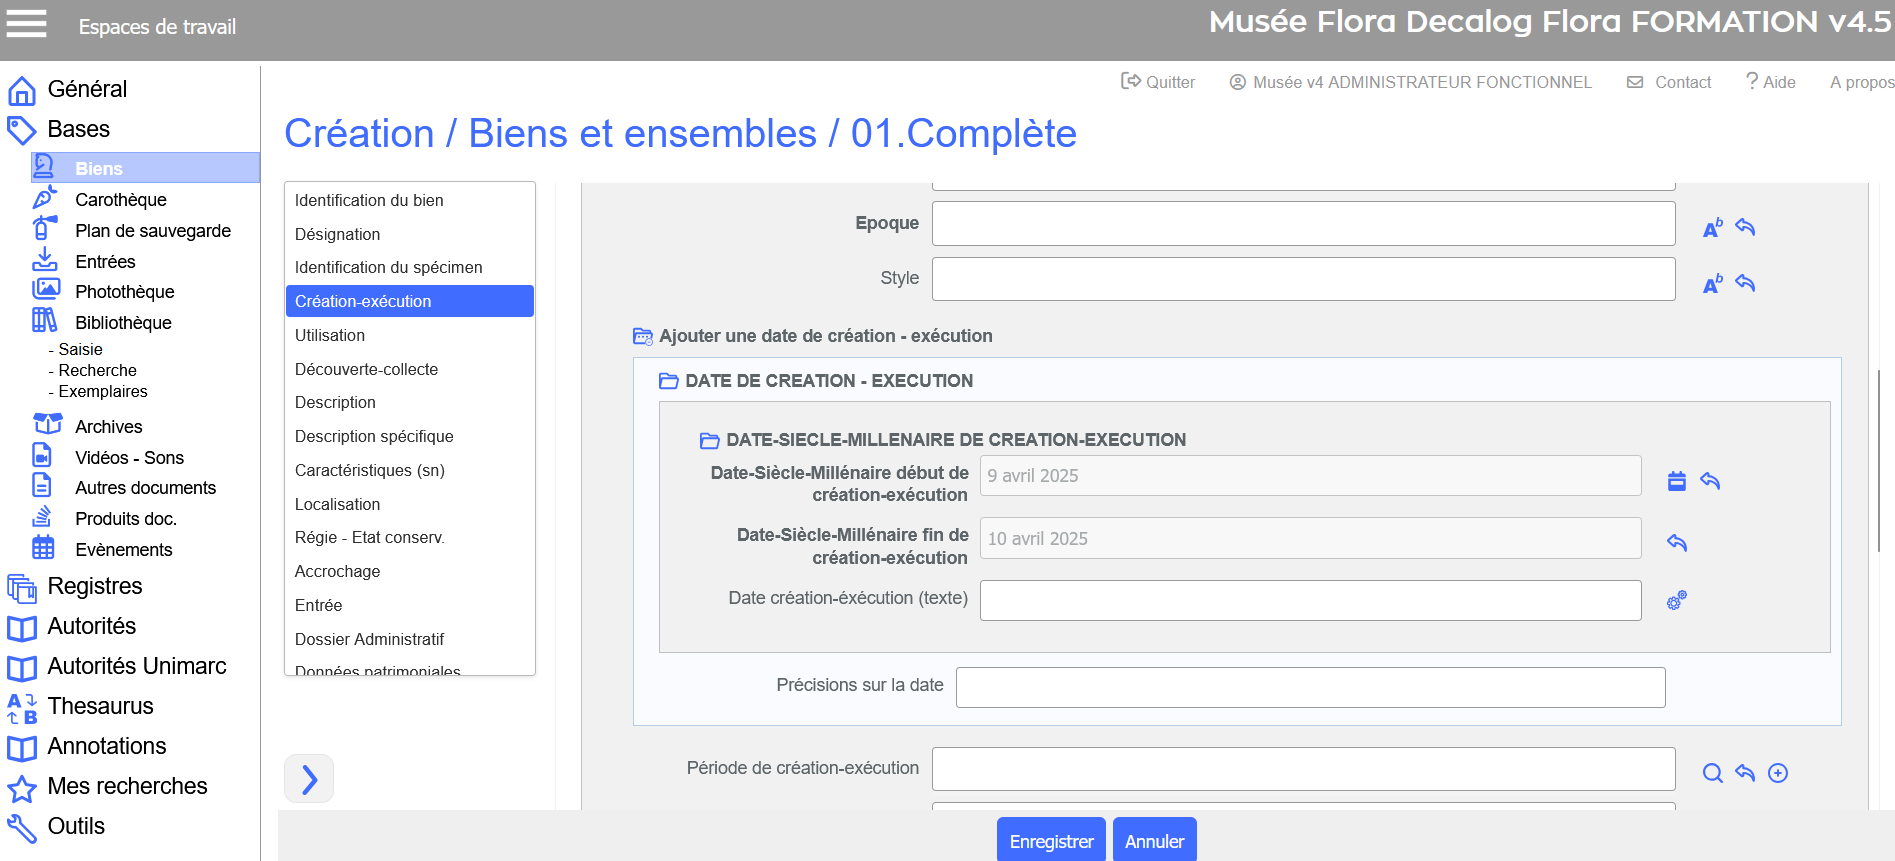This screenshot has width=1895, height=861.
Task: Click calendar icon for début date
Action: 1677,481
